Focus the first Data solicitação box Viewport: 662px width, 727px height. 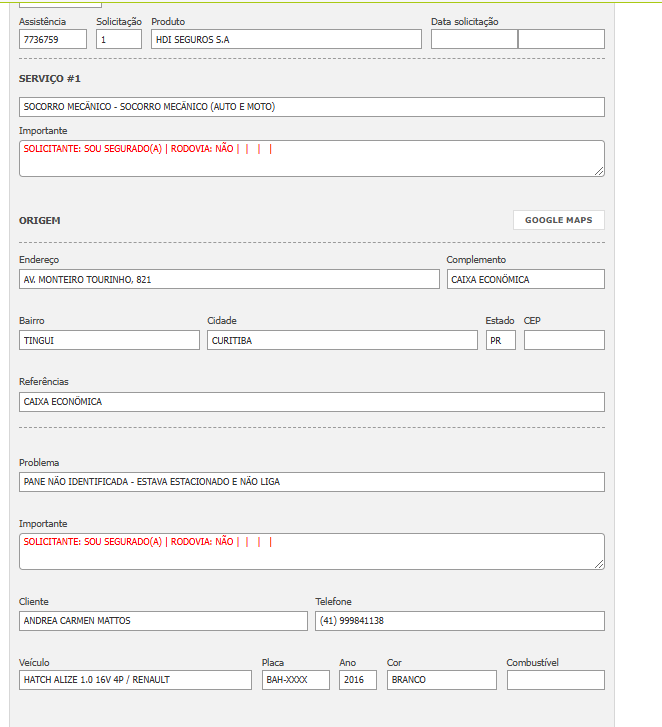pos(474,40)
